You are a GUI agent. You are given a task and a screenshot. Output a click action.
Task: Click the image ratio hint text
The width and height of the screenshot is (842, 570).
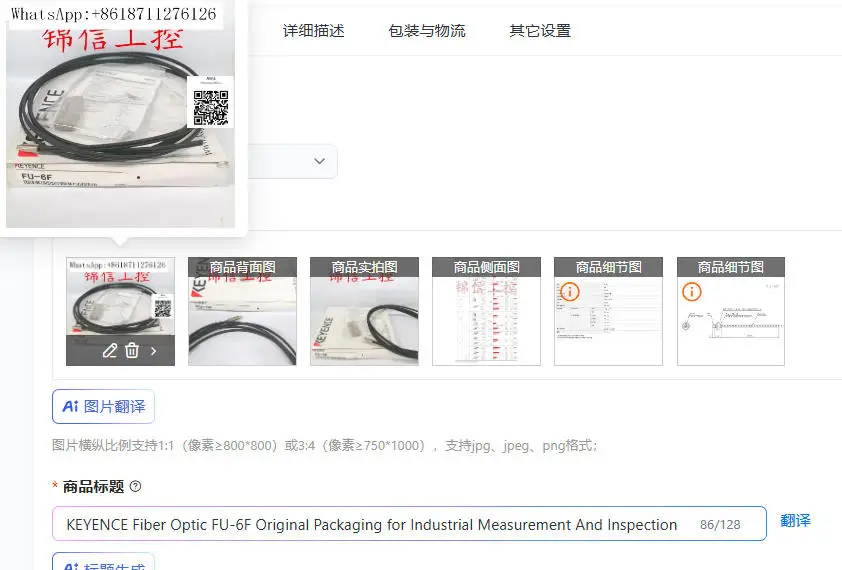[324, 445]
